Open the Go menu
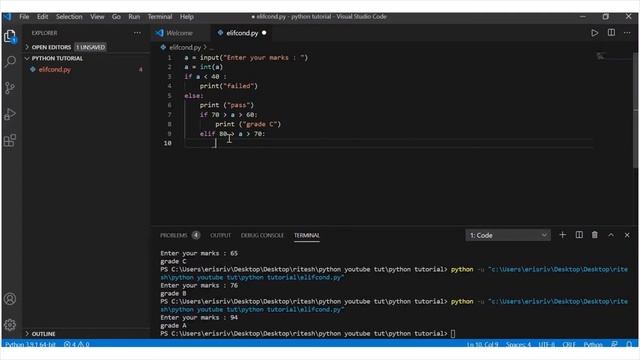Image resolution: width=640 pixels, height=360 pixels. [116, 17]
